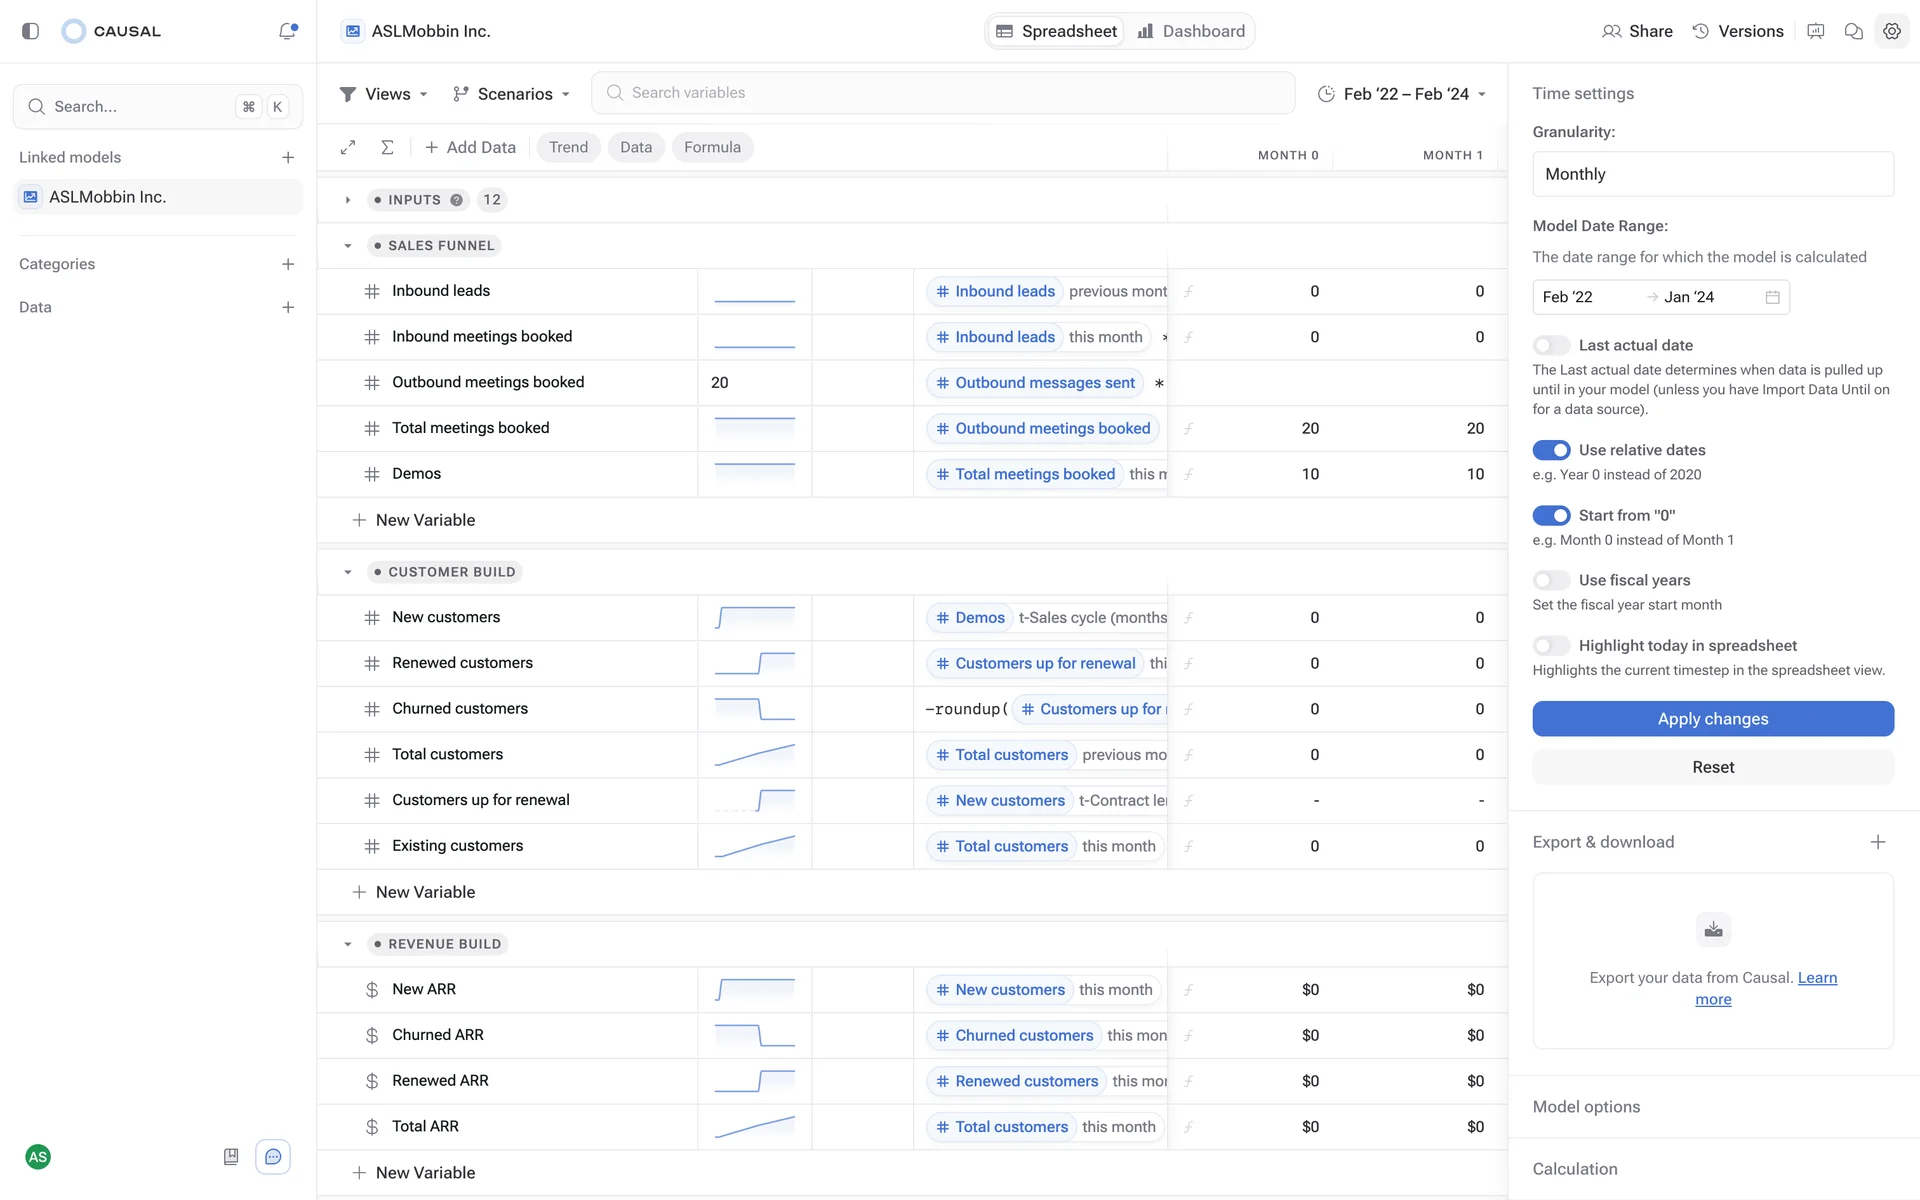The height and width of the screenshot is (1200, 1920).
Task: Click the notifications bell icon
Action: click(287, 31)
